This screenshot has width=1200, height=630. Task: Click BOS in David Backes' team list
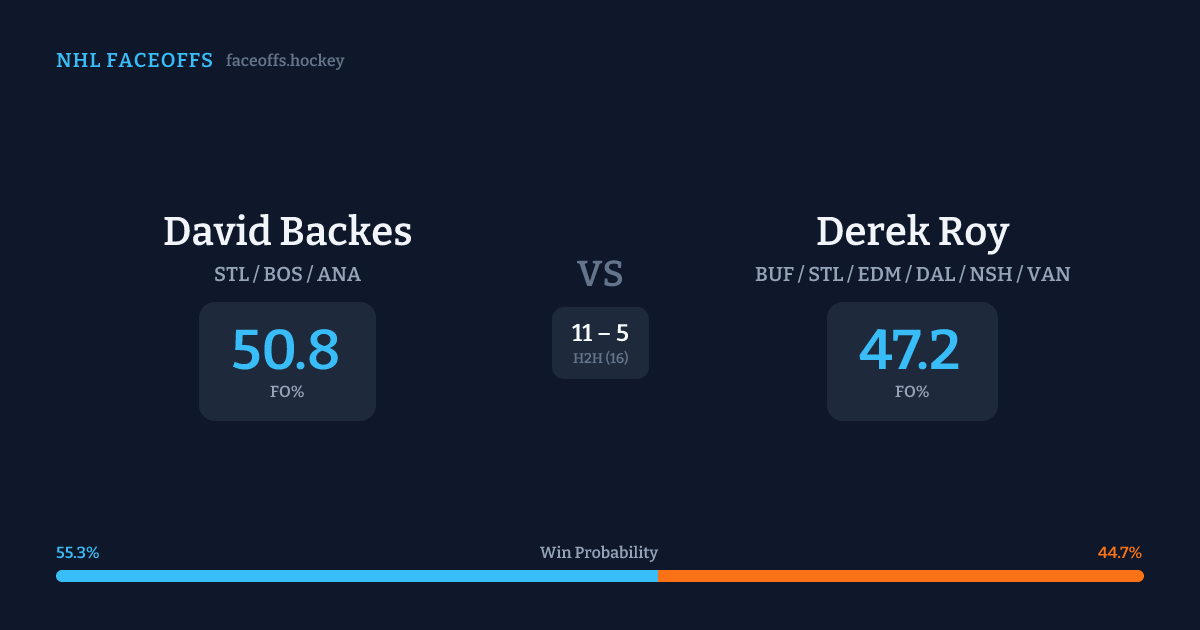point(285,274)
